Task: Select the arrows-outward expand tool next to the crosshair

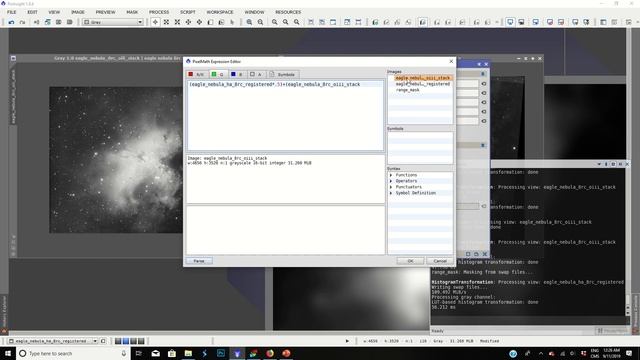Action: 166,22
